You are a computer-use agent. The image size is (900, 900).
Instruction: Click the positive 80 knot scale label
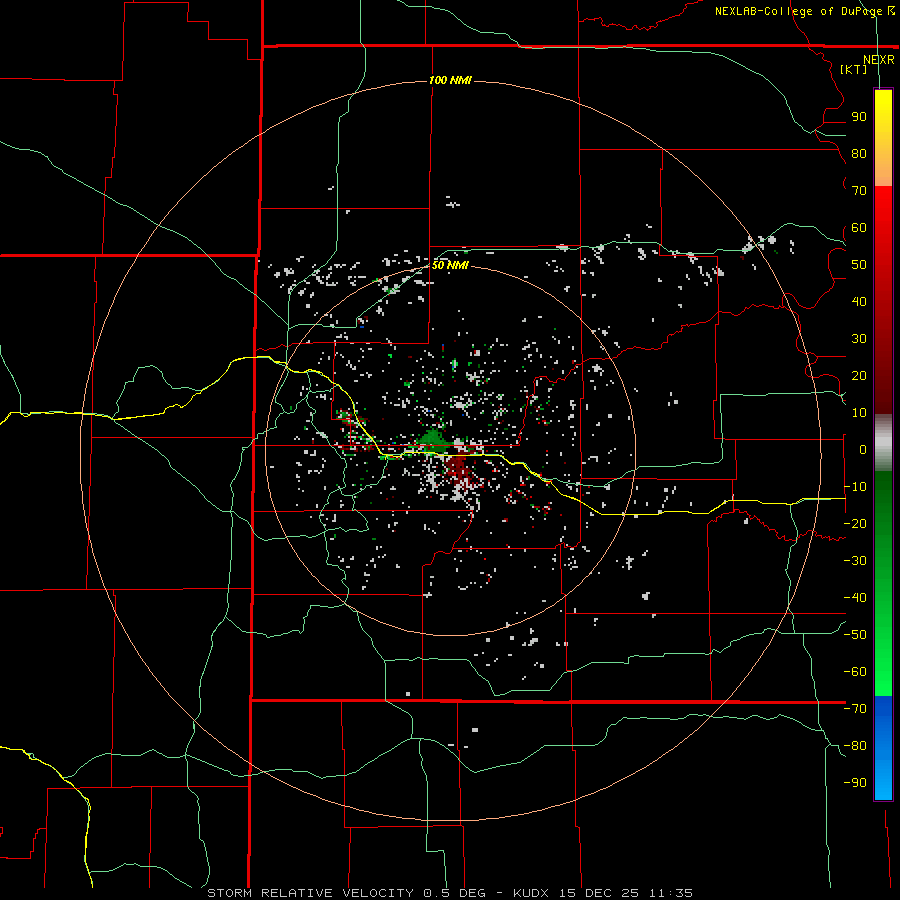coord(859,154)
